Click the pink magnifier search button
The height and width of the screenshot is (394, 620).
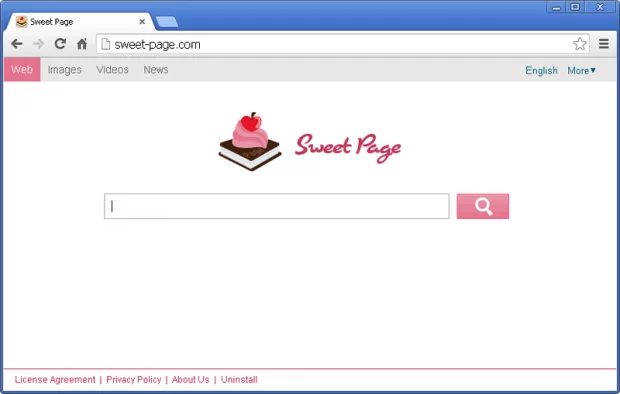[x=482, y=206]
